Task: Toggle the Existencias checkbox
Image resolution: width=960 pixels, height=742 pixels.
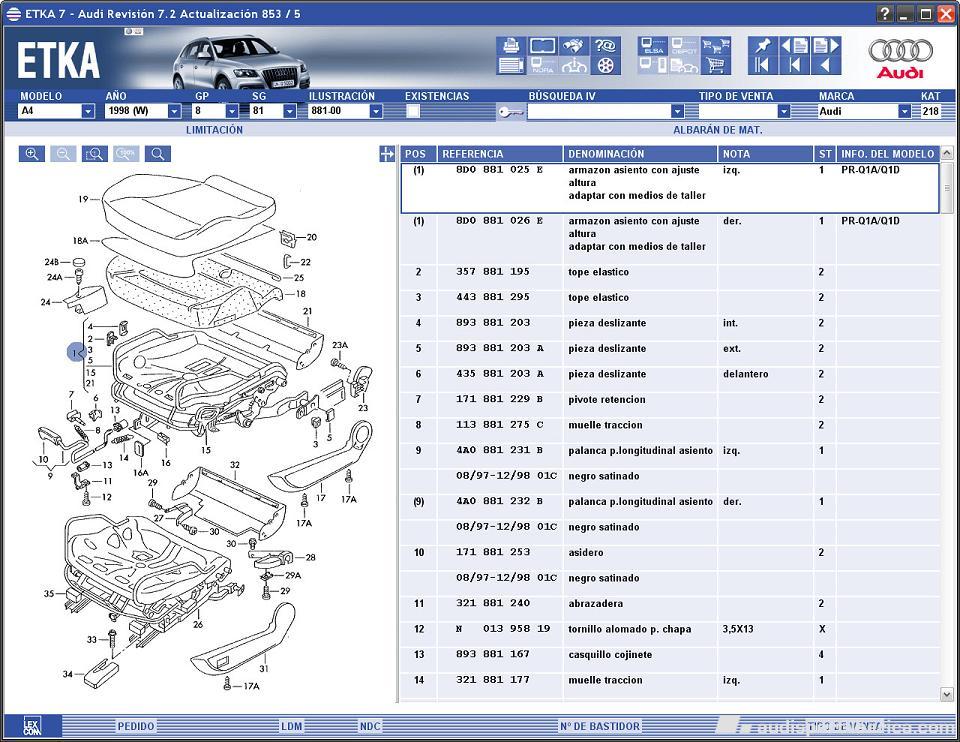Action: click(413, 111)
